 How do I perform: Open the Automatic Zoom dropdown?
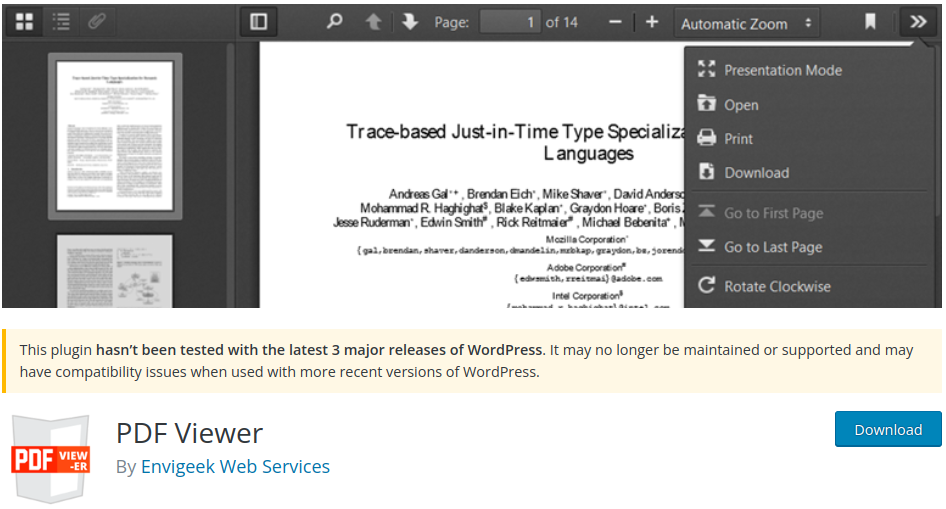pos(747,24)
